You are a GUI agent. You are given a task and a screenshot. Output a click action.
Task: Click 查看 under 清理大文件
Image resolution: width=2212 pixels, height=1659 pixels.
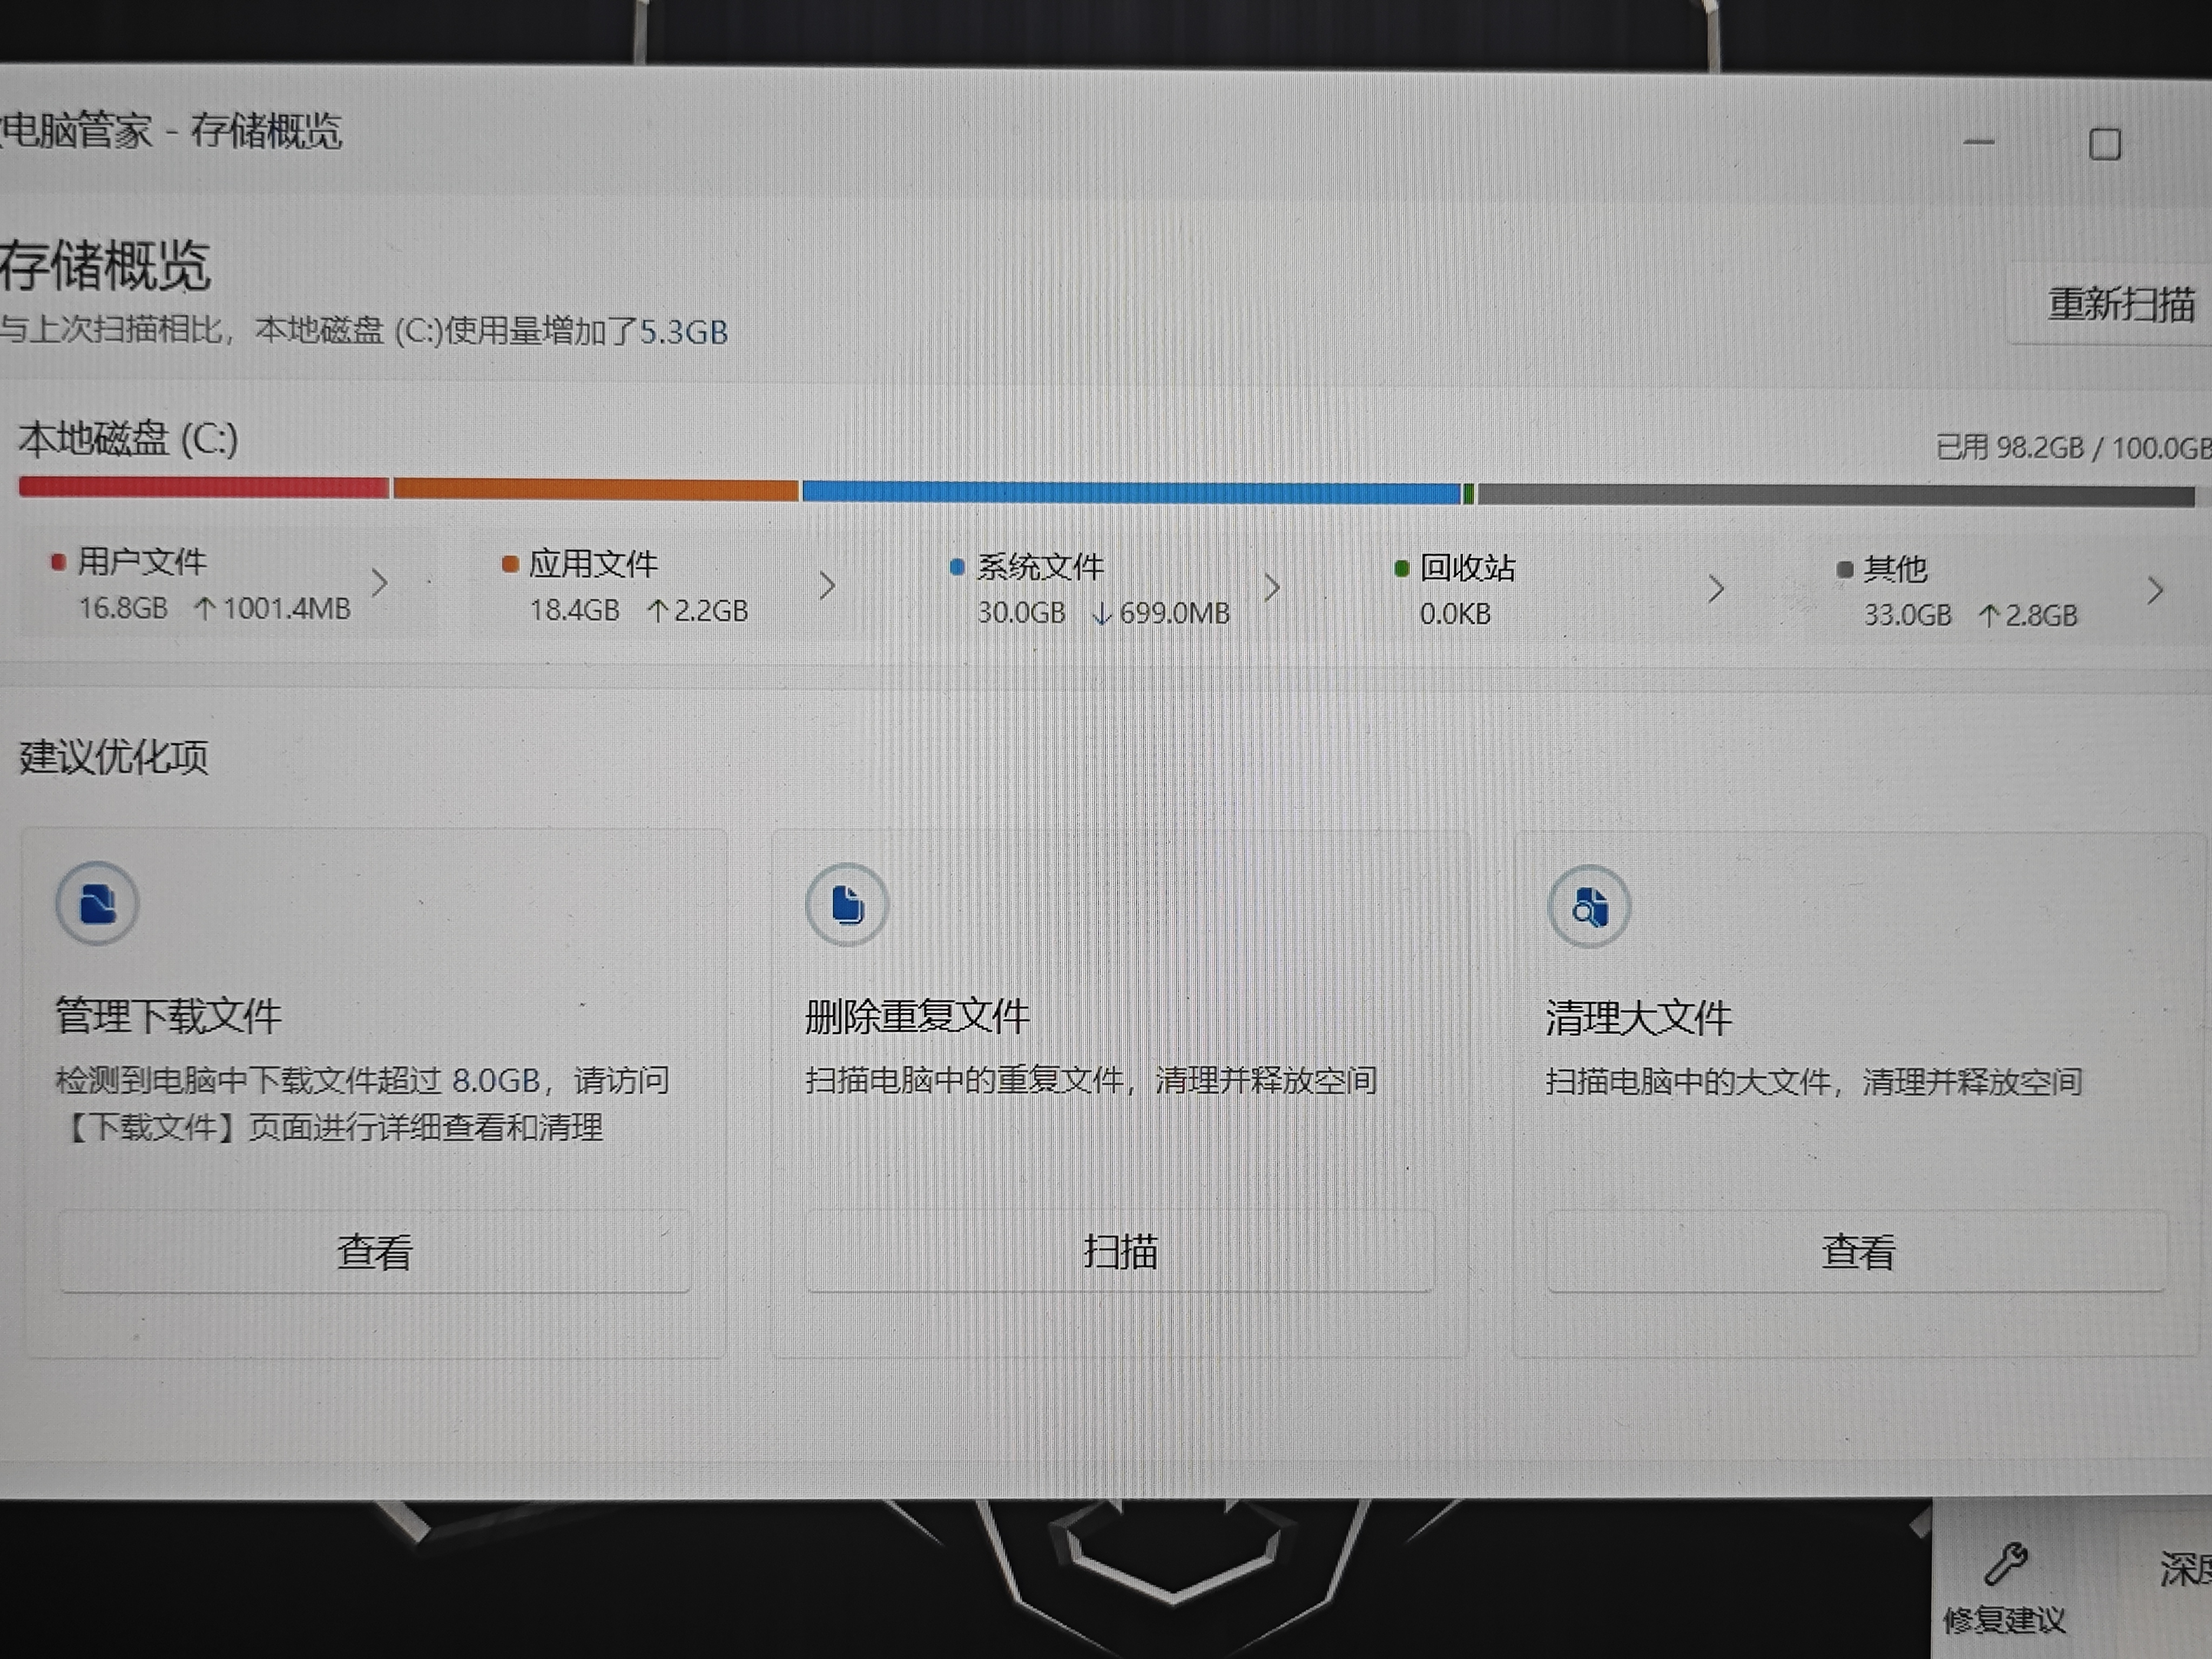(x=1857, y=1252)
